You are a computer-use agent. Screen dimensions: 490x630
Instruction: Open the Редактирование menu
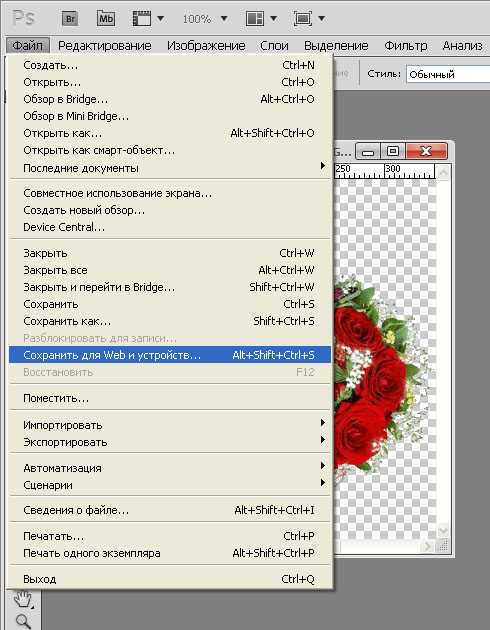(104, 45)
